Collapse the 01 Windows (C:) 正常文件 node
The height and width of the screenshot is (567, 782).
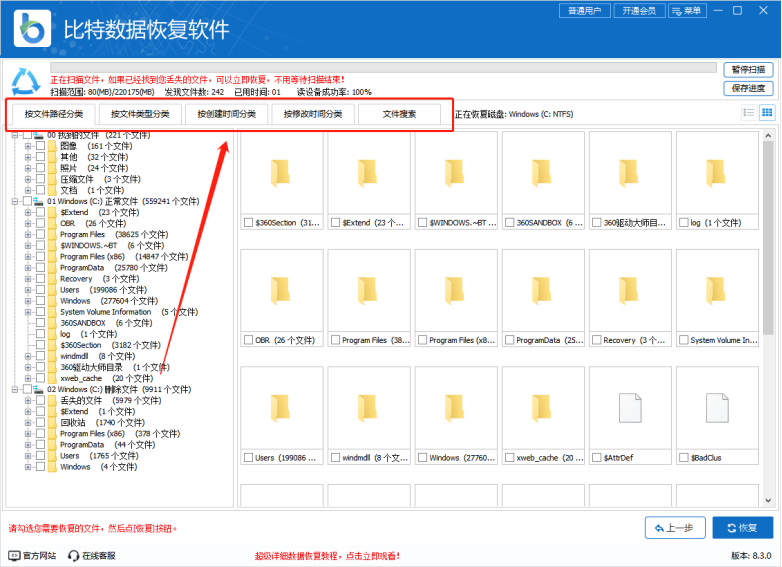click(x=15, y=201)
